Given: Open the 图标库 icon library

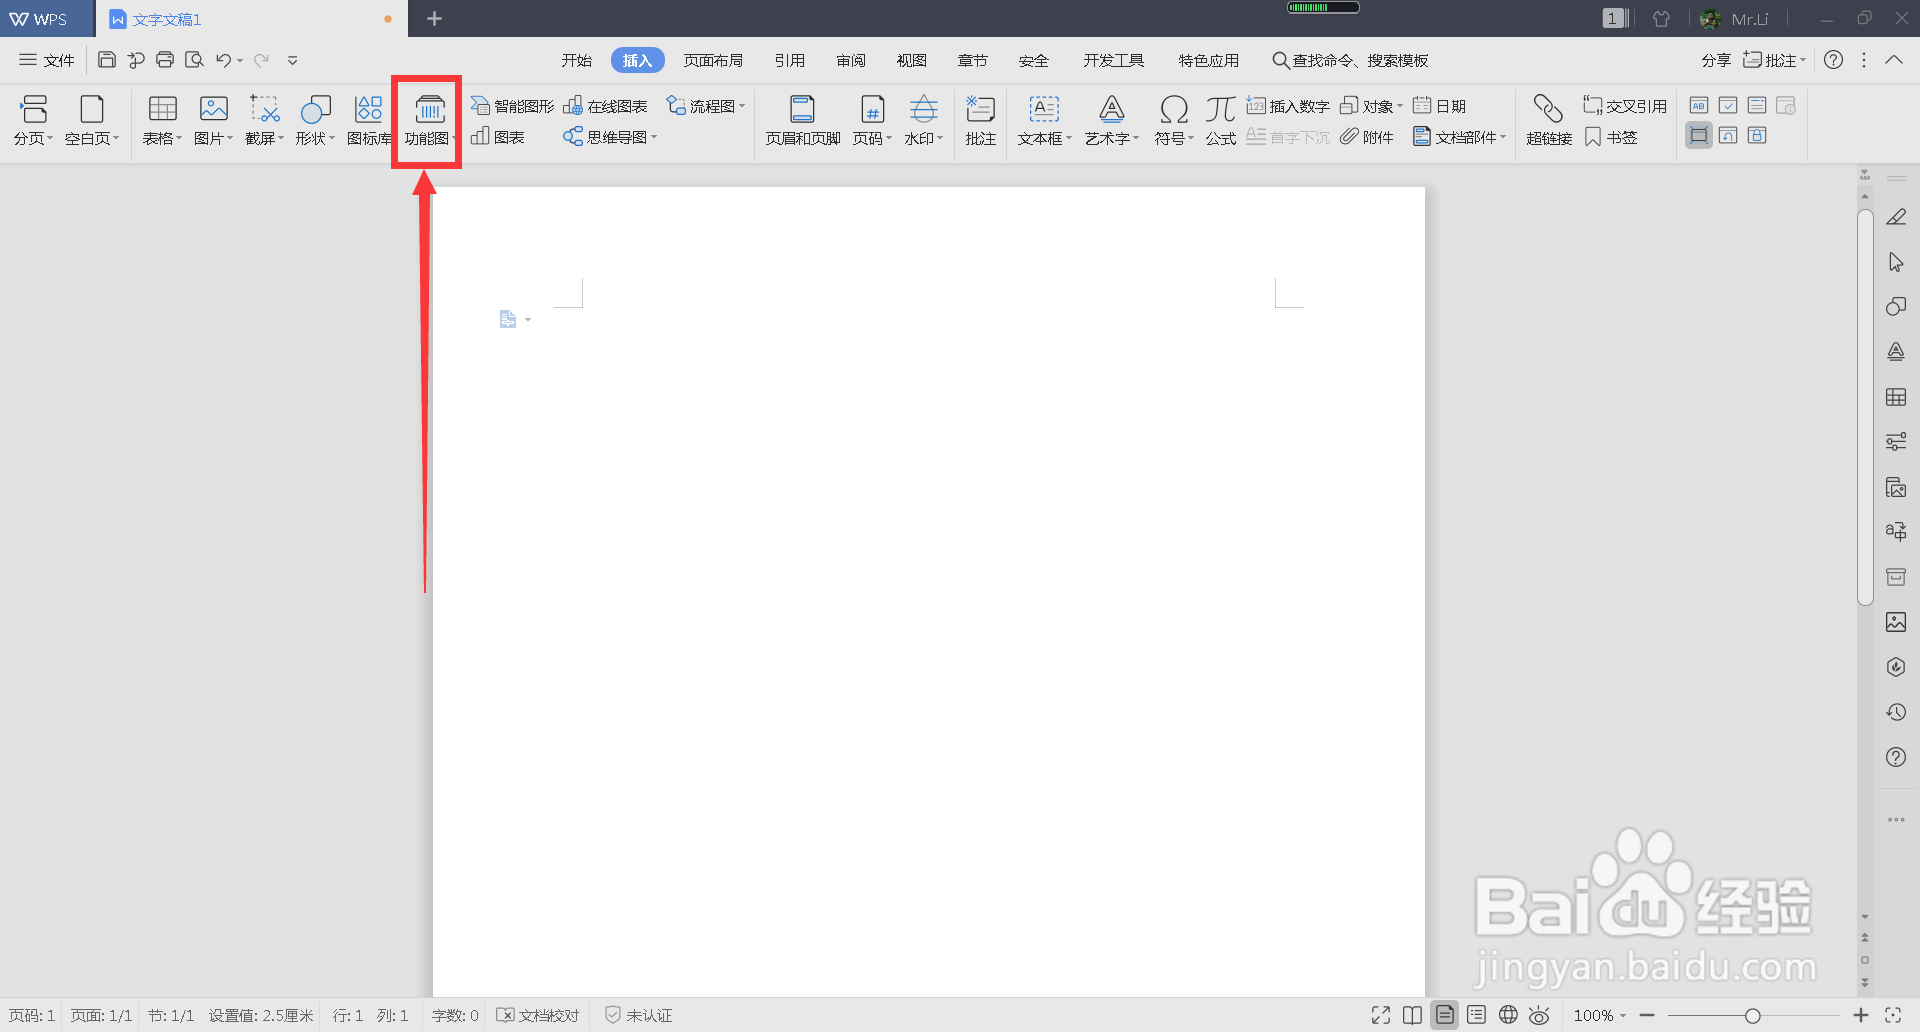Looking at the screenshot, I should click(369, 120).
